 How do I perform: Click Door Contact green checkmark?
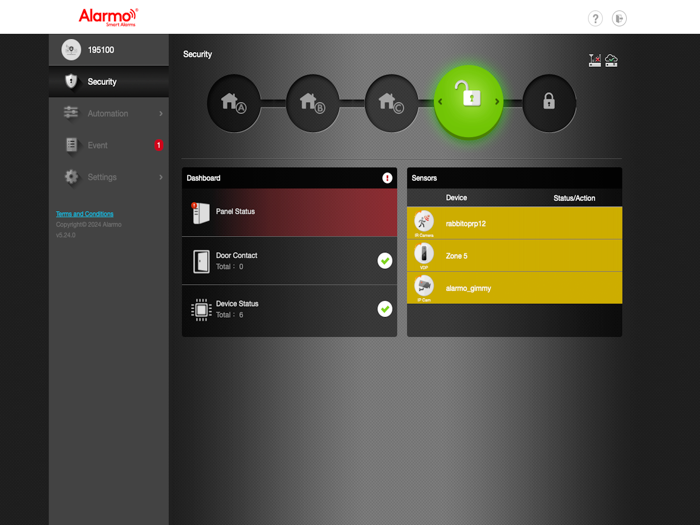pyautogui.click(x=385, y=261)
